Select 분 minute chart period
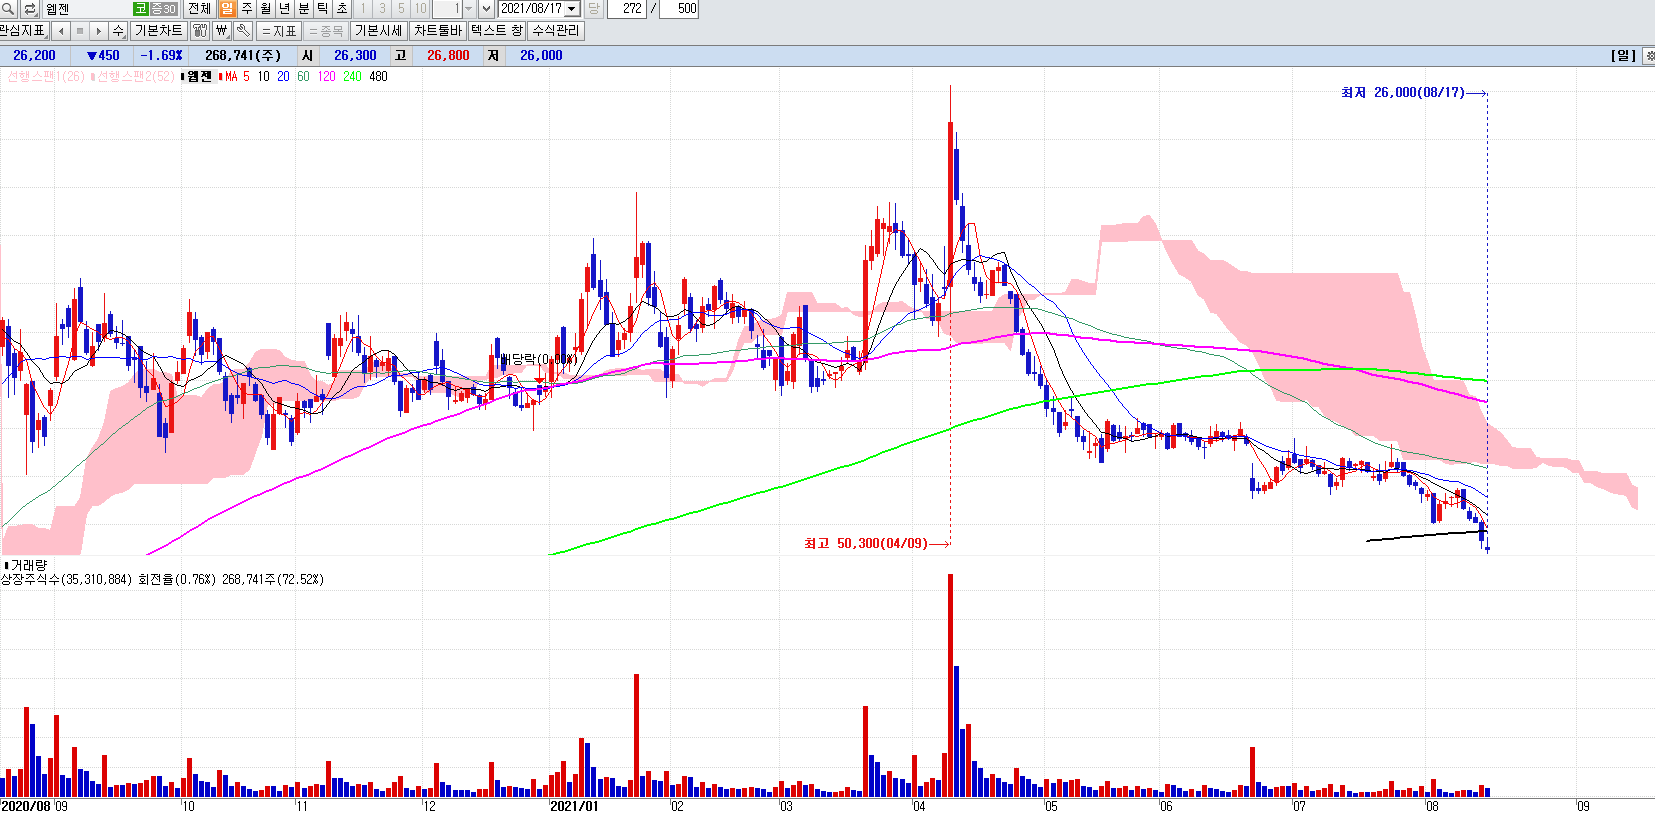The height and width of the screenshot is (813, 1655). pyautogui.click(x=304, y=8)
